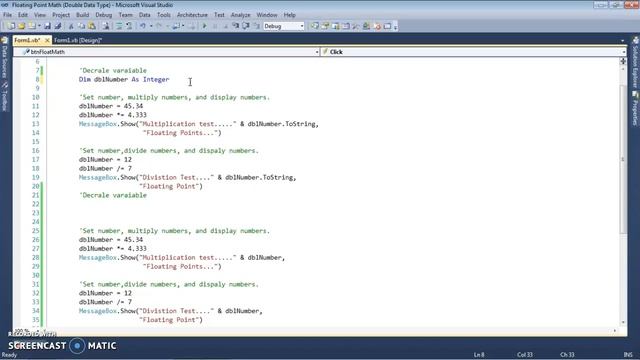Click the Save All icon
Image resolution: width=640 pixels, height=360 pixels.
coord(58,26)
